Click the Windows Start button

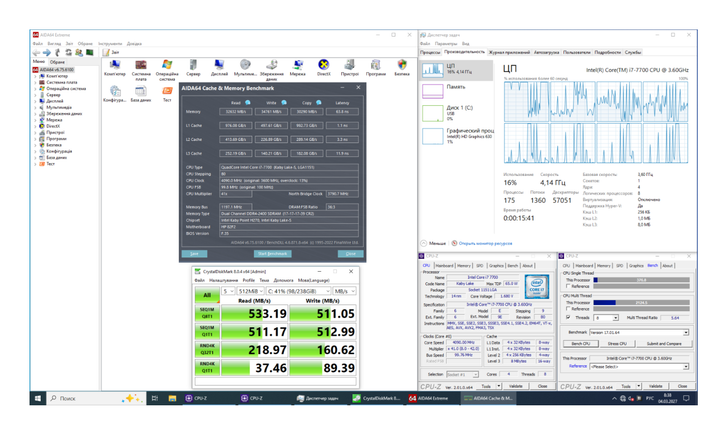[x=38, y=398]
